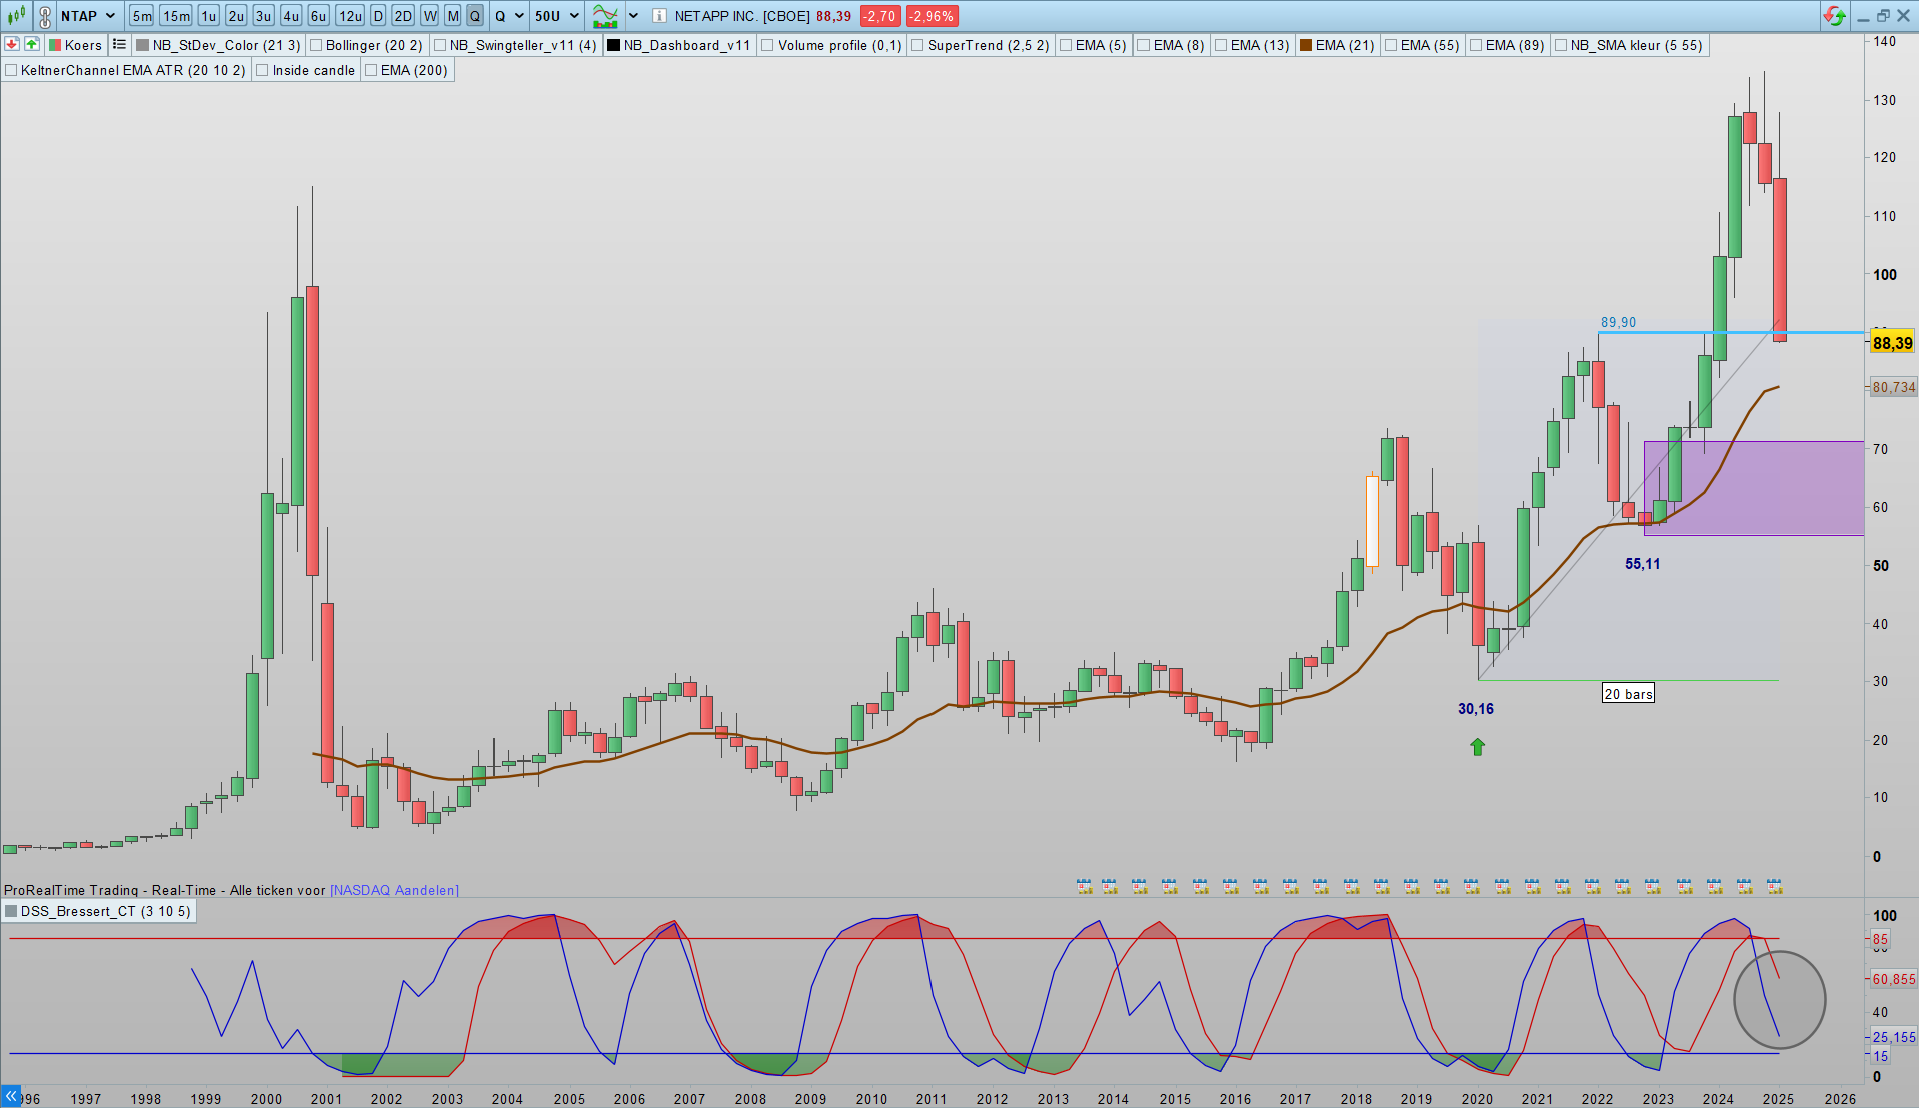Click the red download arrow icon

(12, 44)
